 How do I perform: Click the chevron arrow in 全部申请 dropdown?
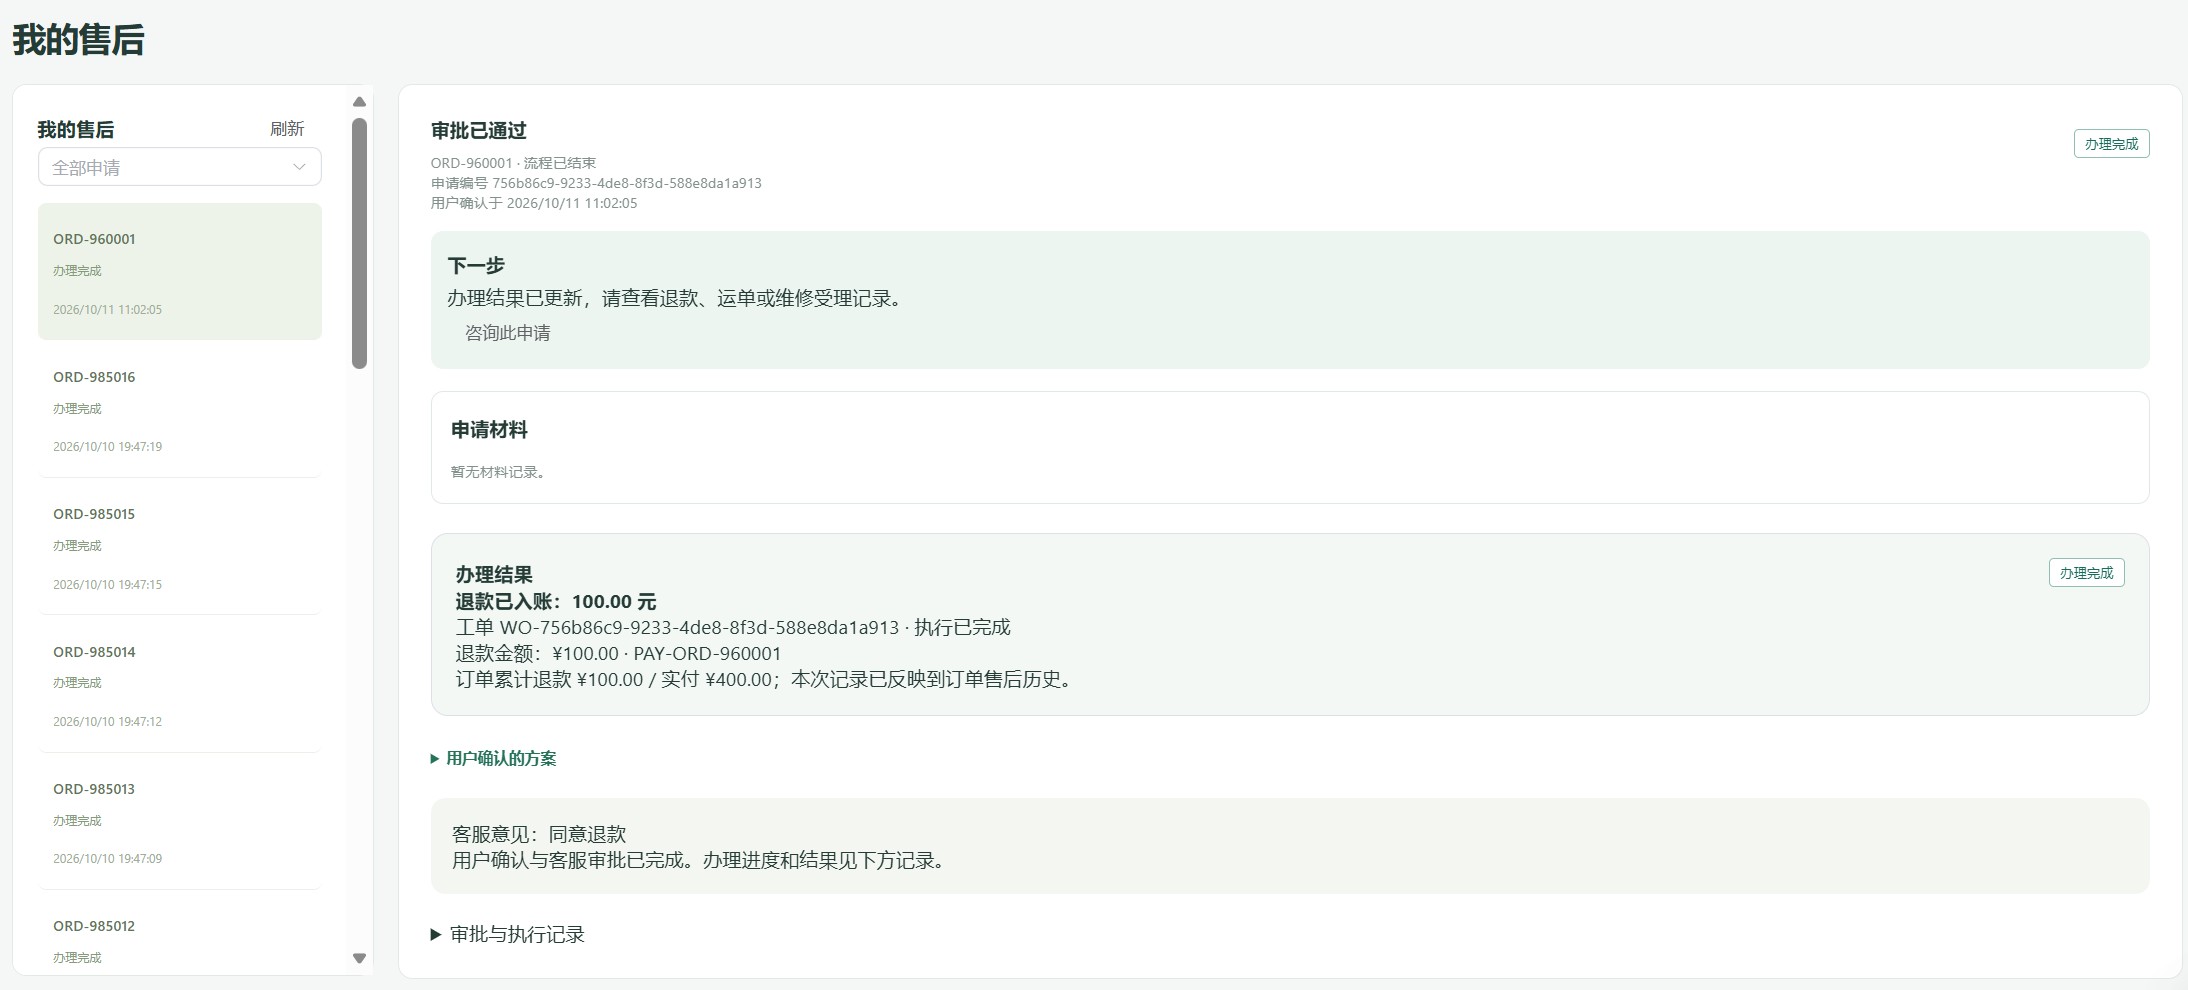299,167
